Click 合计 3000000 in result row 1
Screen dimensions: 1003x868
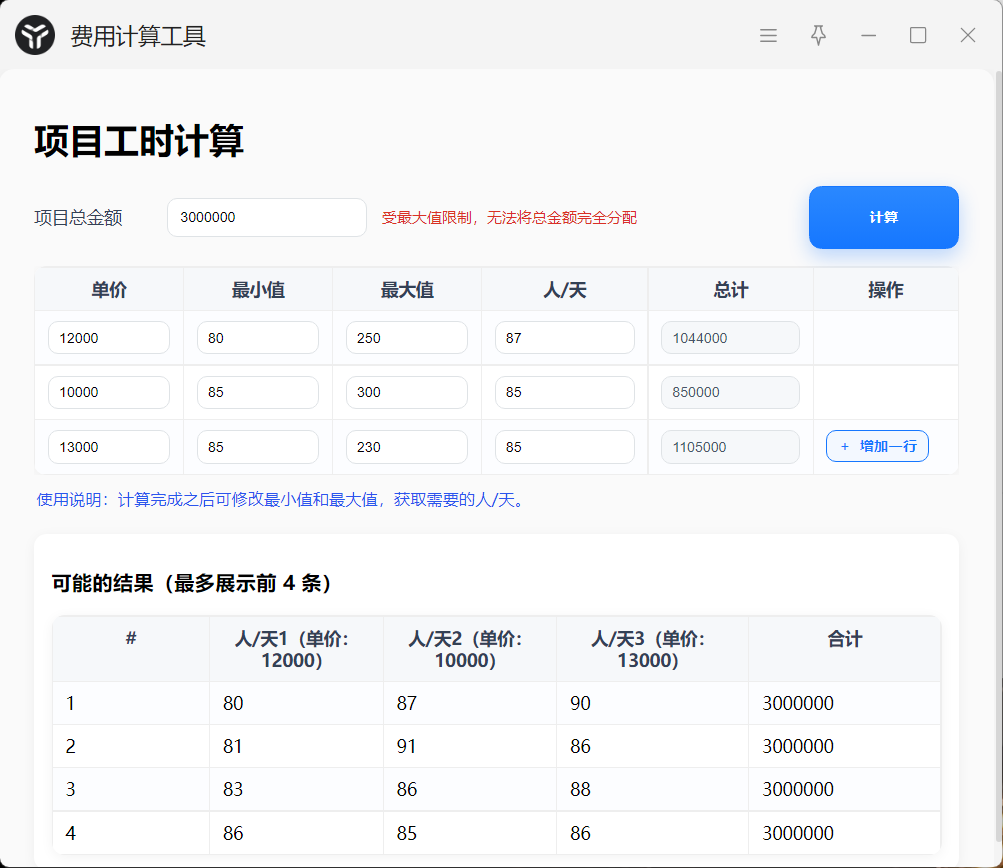pyautogui.click(x=798, y=703)
